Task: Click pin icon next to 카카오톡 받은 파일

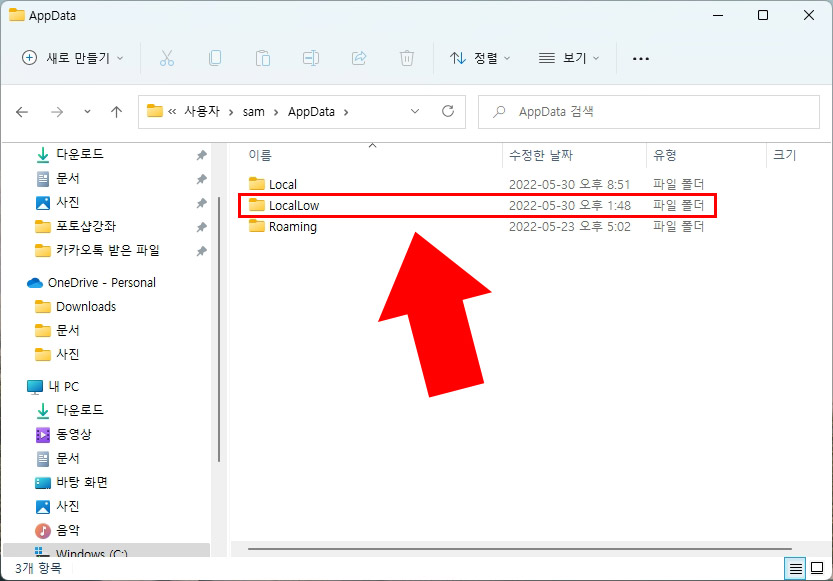Action: [x=201, y=251]
